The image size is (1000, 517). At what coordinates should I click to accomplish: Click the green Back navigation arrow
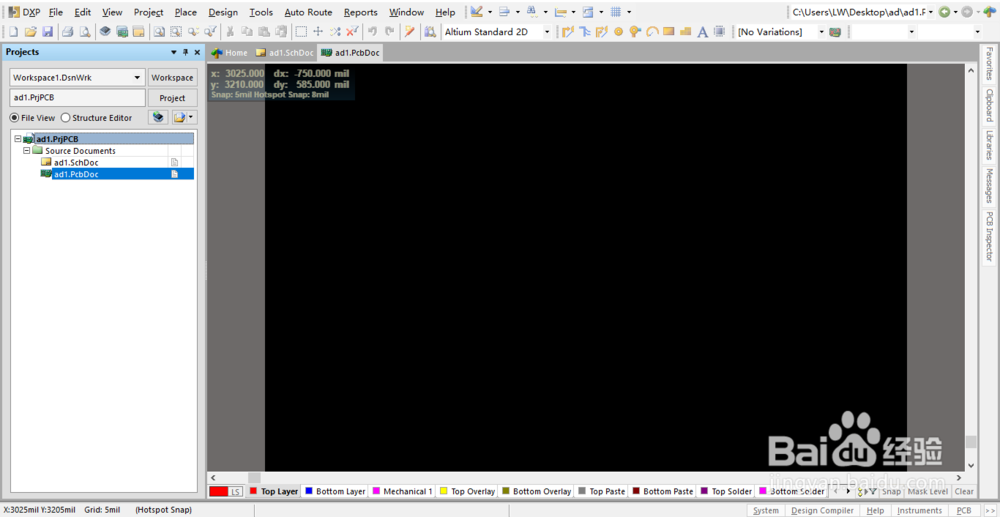pos(945,12)
